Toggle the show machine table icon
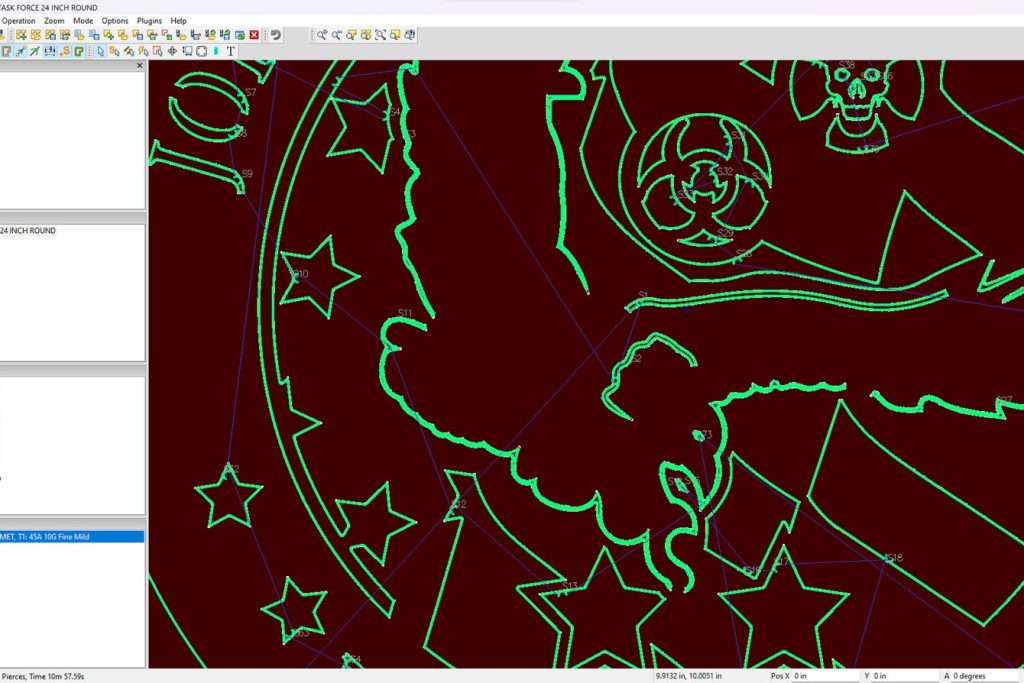Viewport: 1024px width, 683px height. click(x=49, y=51)
